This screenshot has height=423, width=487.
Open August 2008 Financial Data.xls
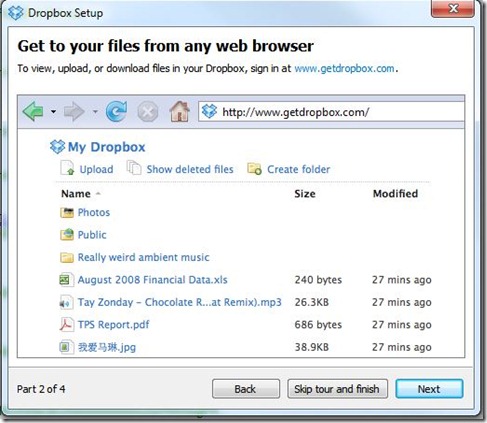point(152,280)
